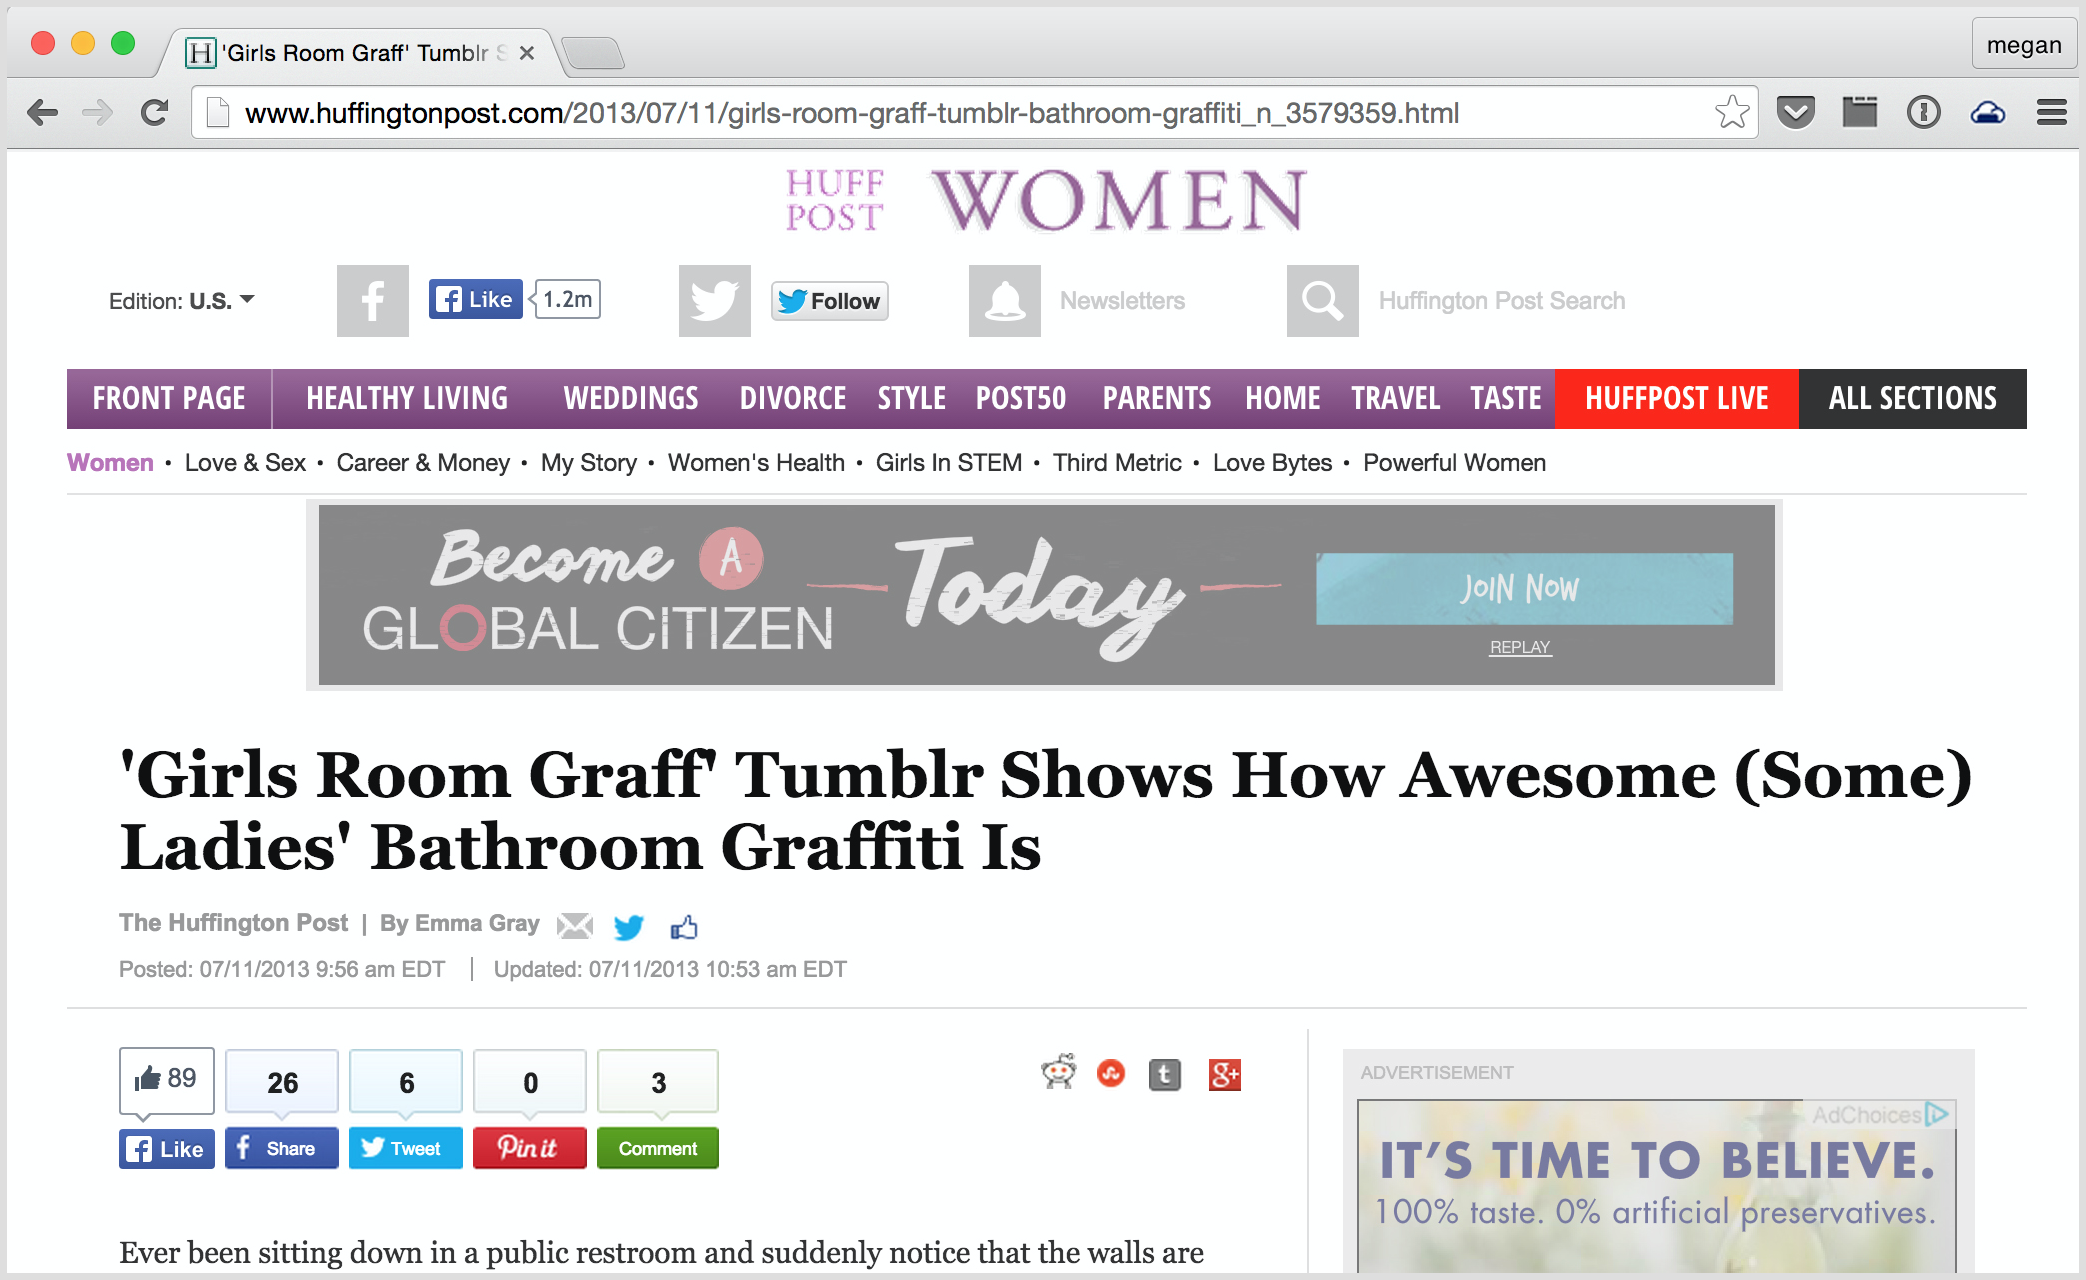Go to the DIVORCE section
Image resolution: width=2086 pixels, height=1280 pixels.
793,399
